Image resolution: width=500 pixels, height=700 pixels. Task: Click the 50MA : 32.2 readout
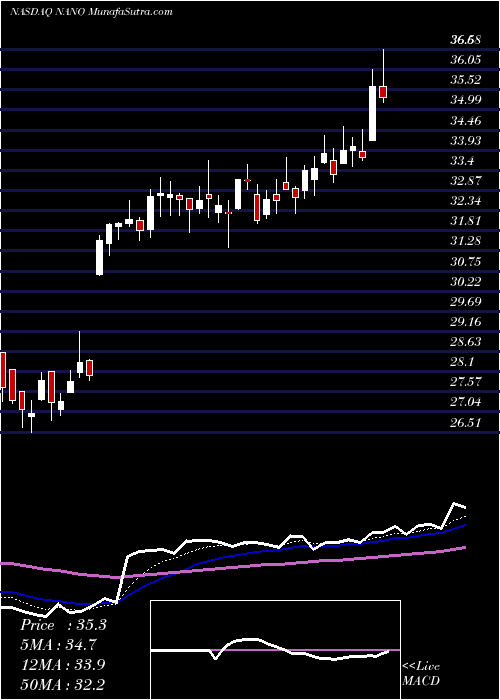(x=63, y=684)
